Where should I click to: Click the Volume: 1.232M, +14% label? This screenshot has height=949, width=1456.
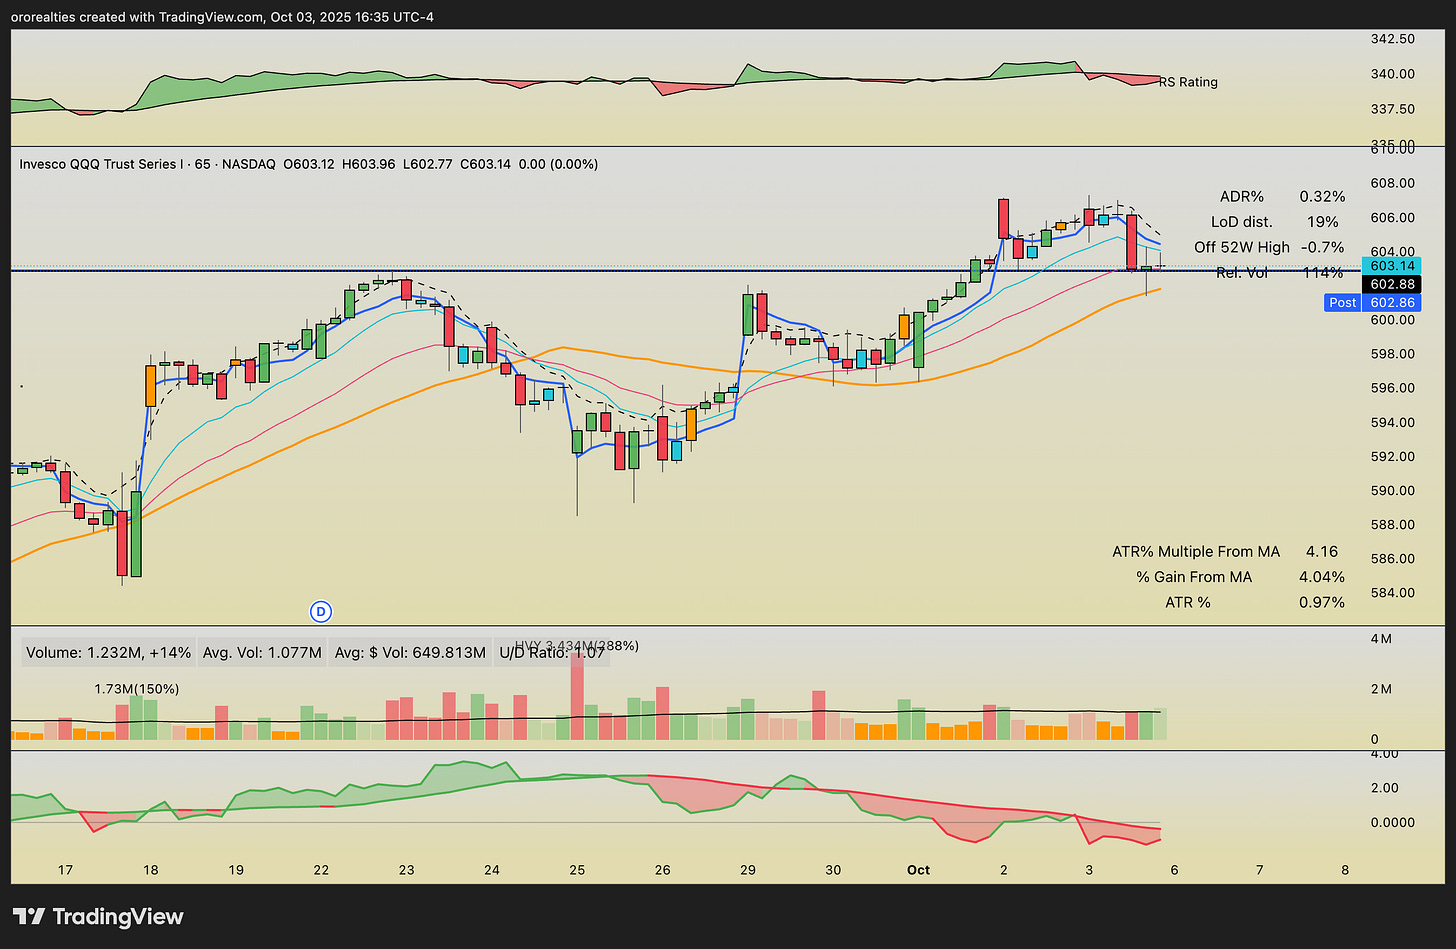point(108,653)
